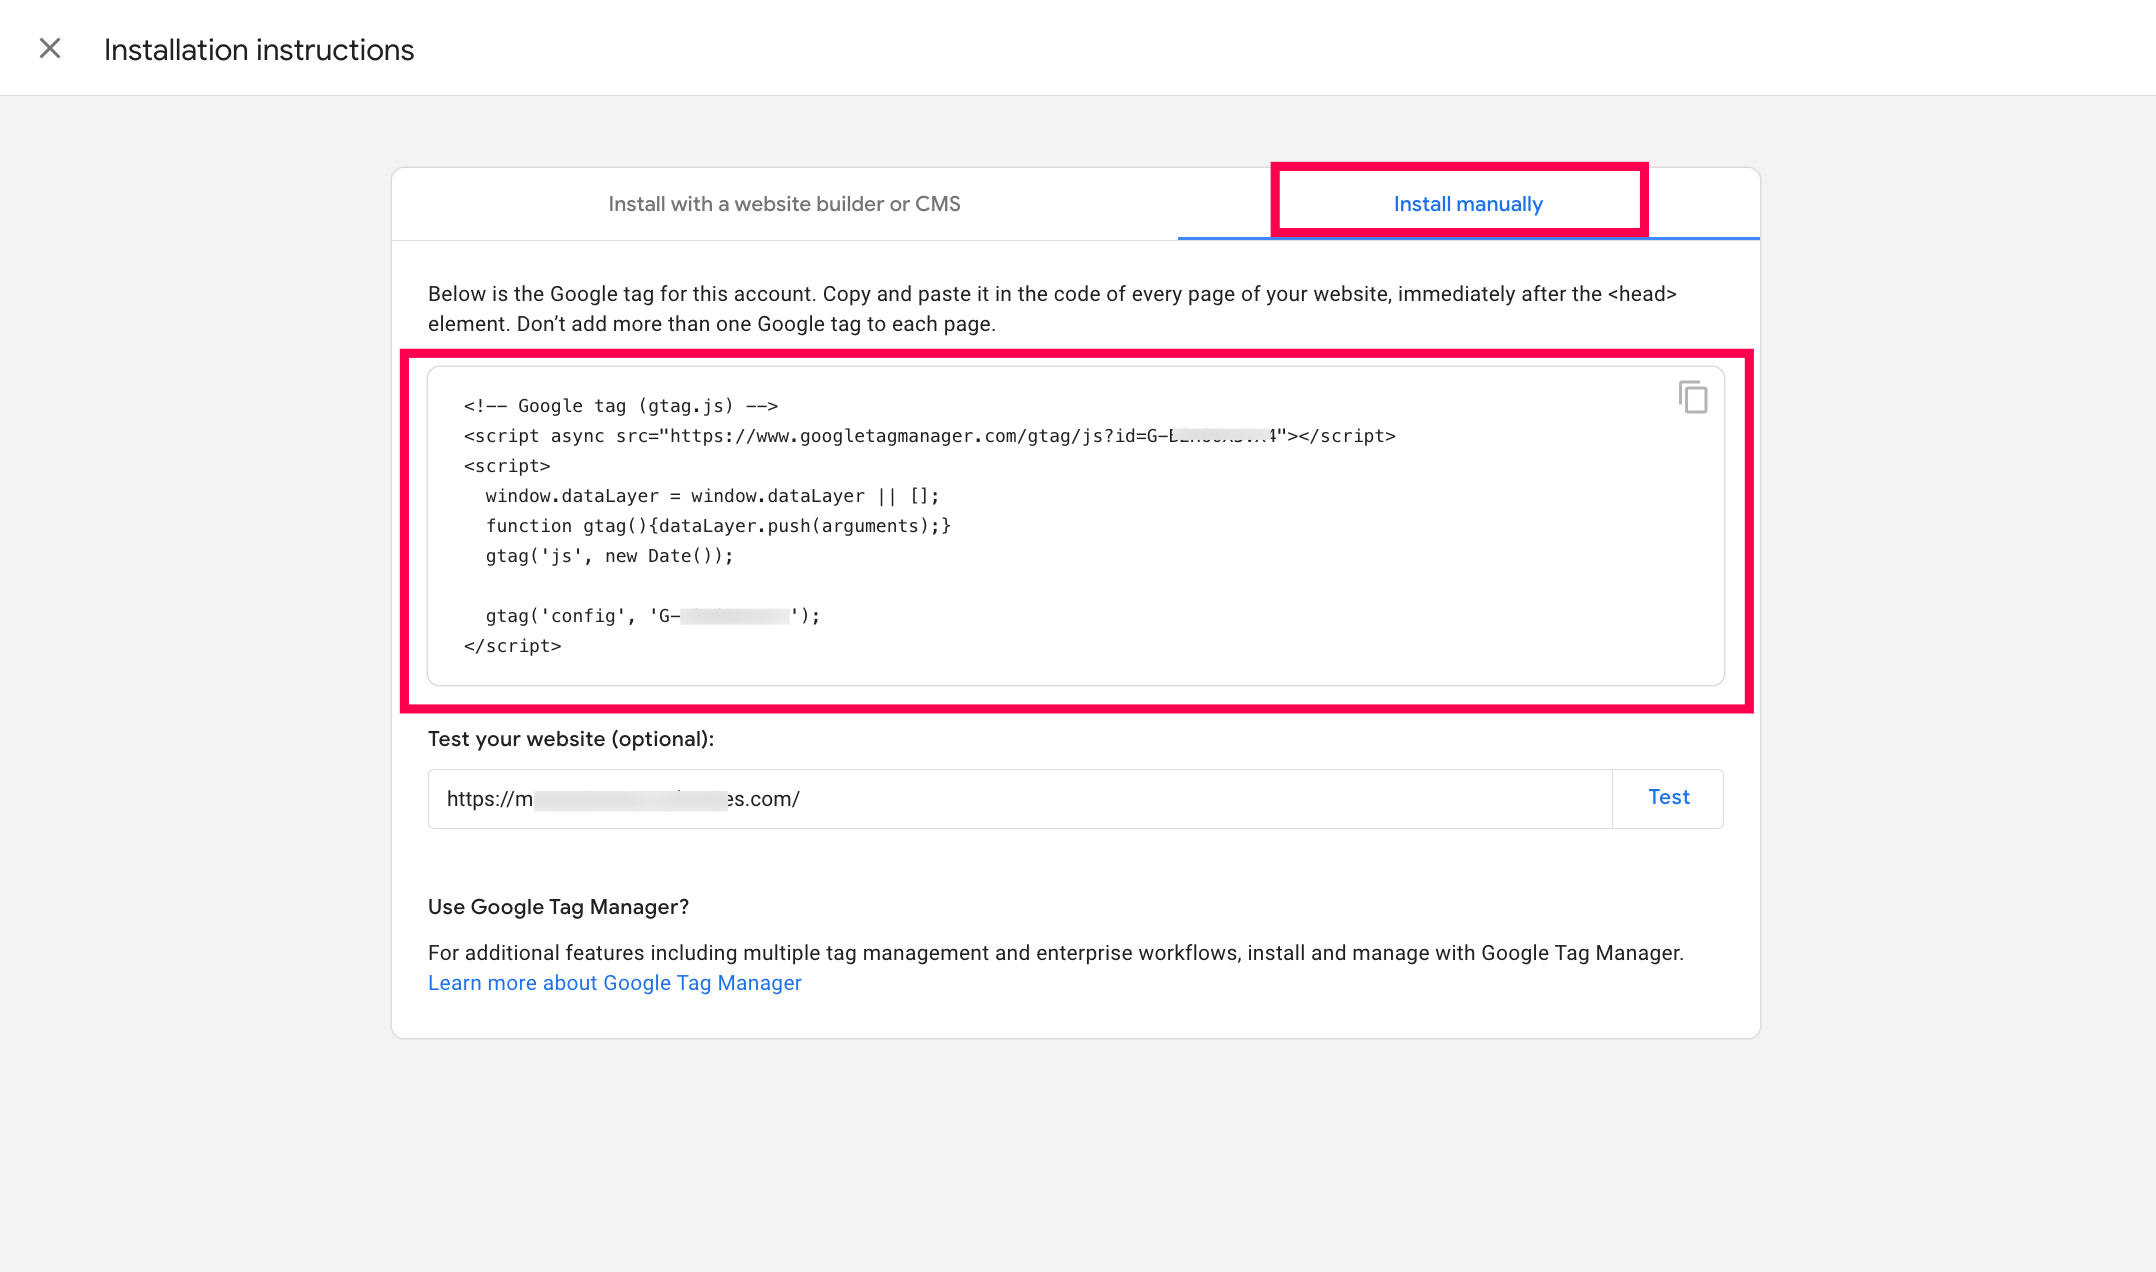2156x1272 pixels.
Task: Click the Test your website (optional) label
Action: 570,739
